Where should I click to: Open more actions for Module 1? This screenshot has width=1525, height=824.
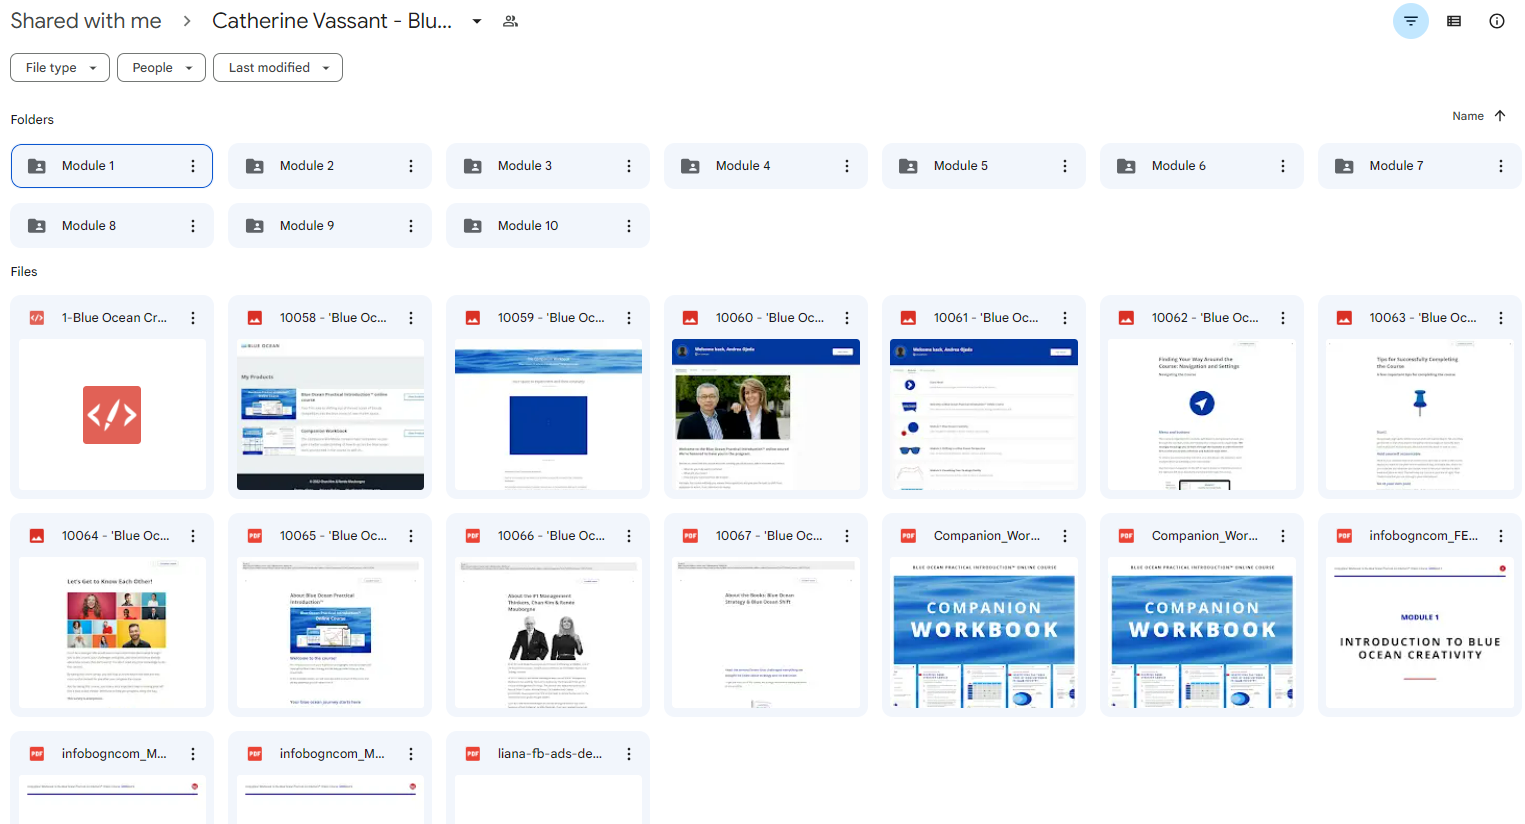coord(193,166)
